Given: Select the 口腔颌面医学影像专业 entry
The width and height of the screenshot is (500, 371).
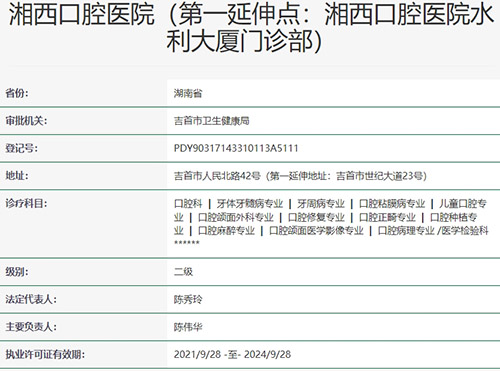Looking at the screenshot, I should [316, 231].
